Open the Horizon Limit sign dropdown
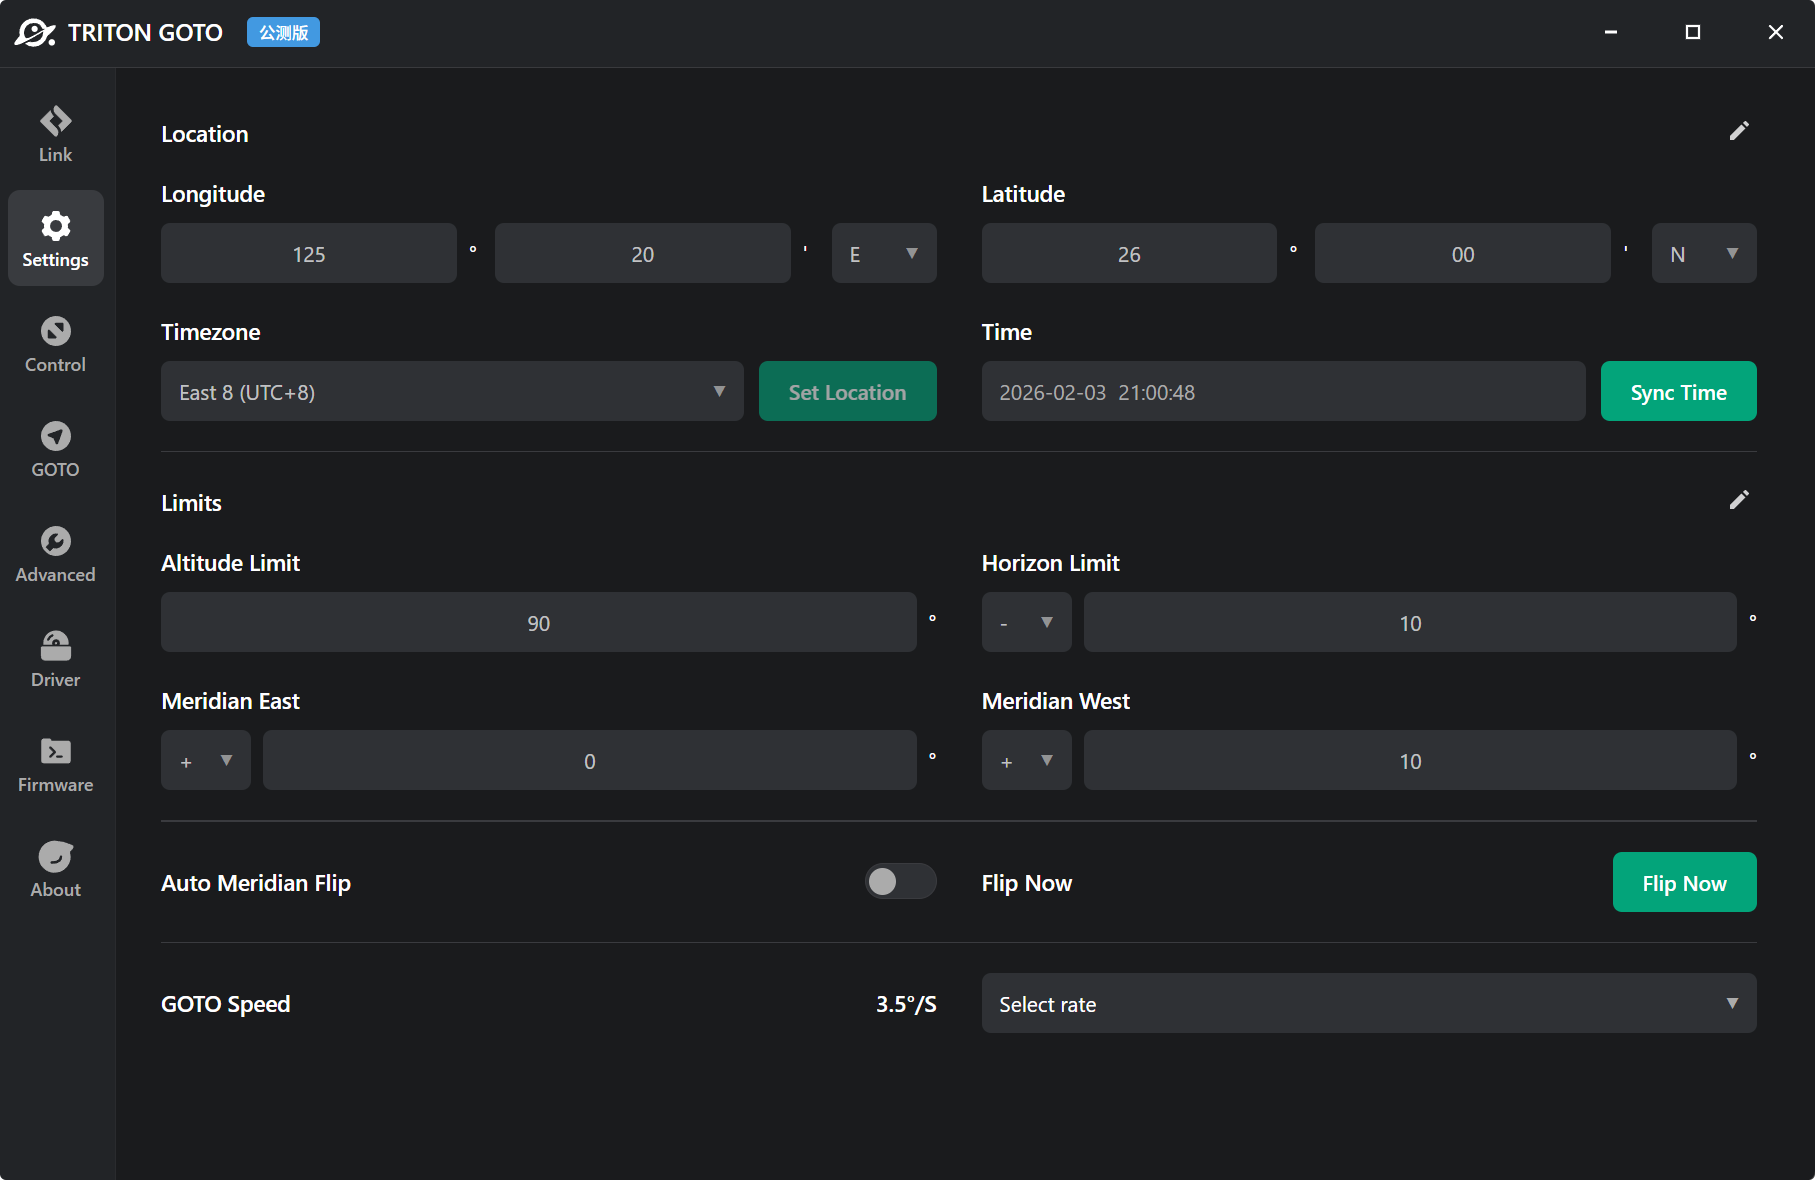 (1026, 623)
